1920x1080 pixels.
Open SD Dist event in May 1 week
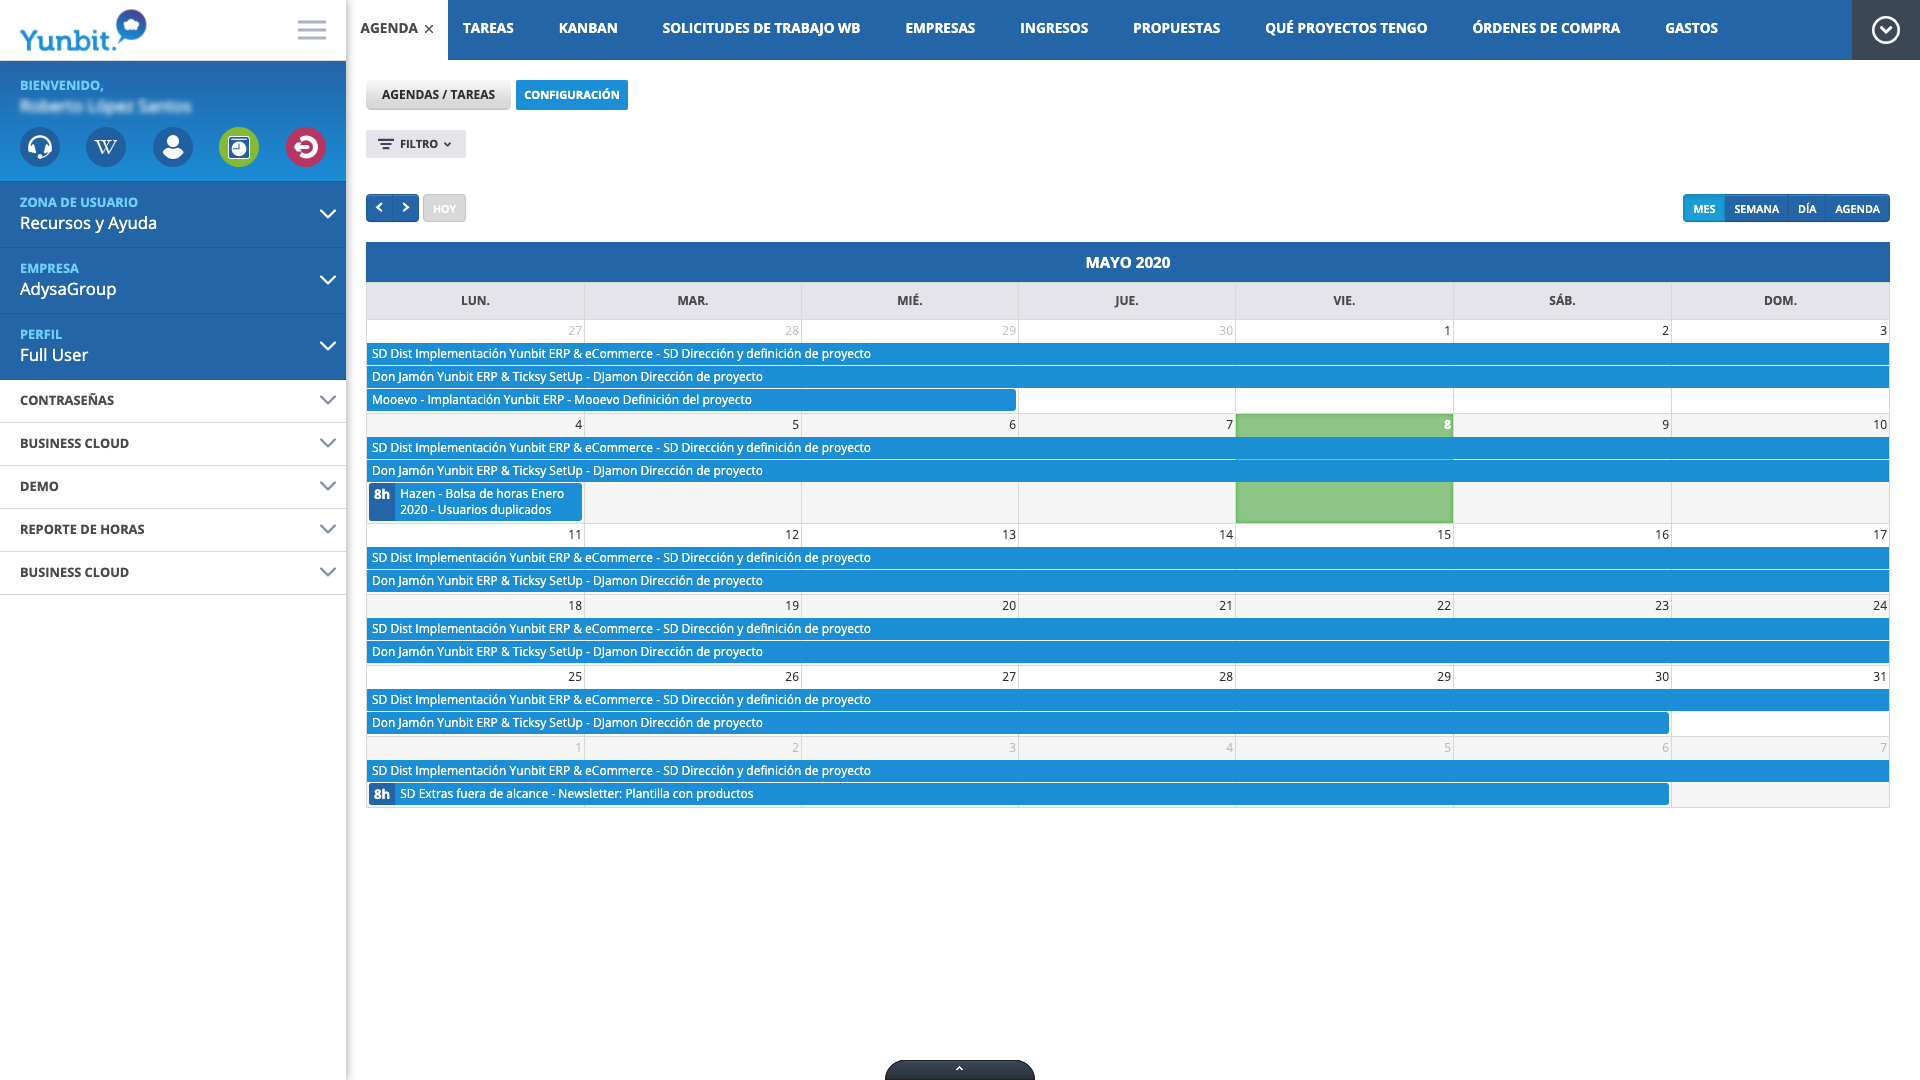tap(1128, 354)
